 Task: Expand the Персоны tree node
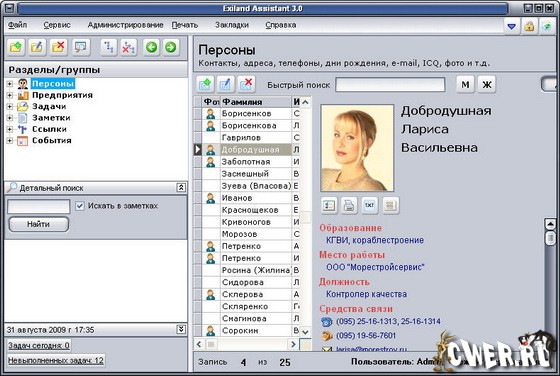(10, 84)
